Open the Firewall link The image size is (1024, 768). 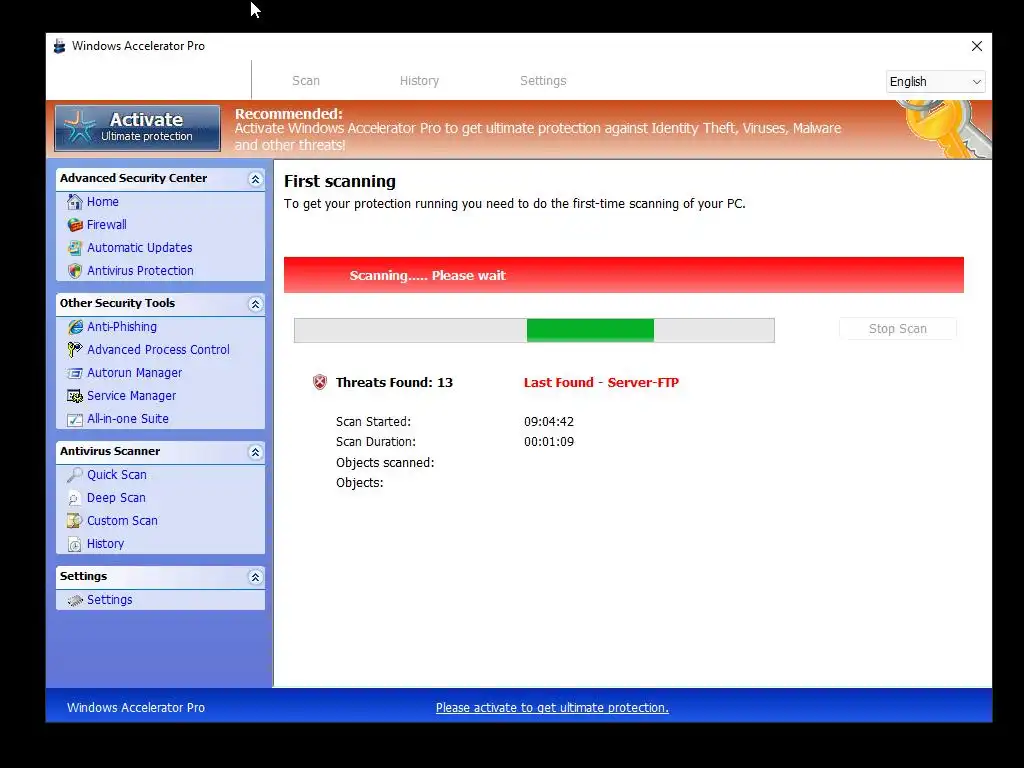coord(106,225)
